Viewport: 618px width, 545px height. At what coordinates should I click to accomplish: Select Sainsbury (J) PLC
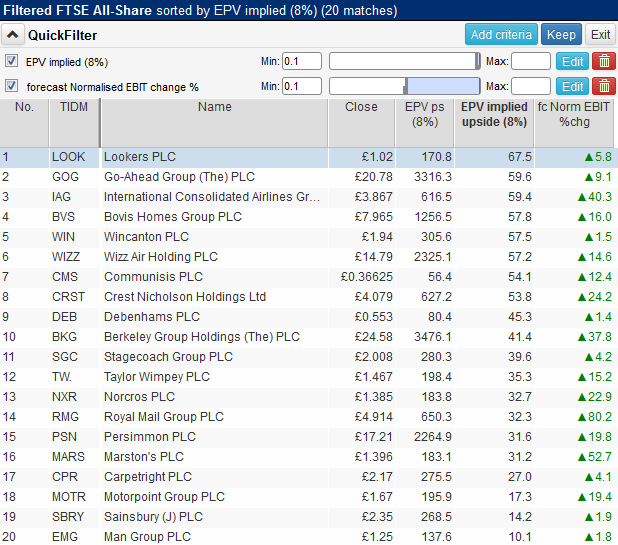tap(307, 517)
